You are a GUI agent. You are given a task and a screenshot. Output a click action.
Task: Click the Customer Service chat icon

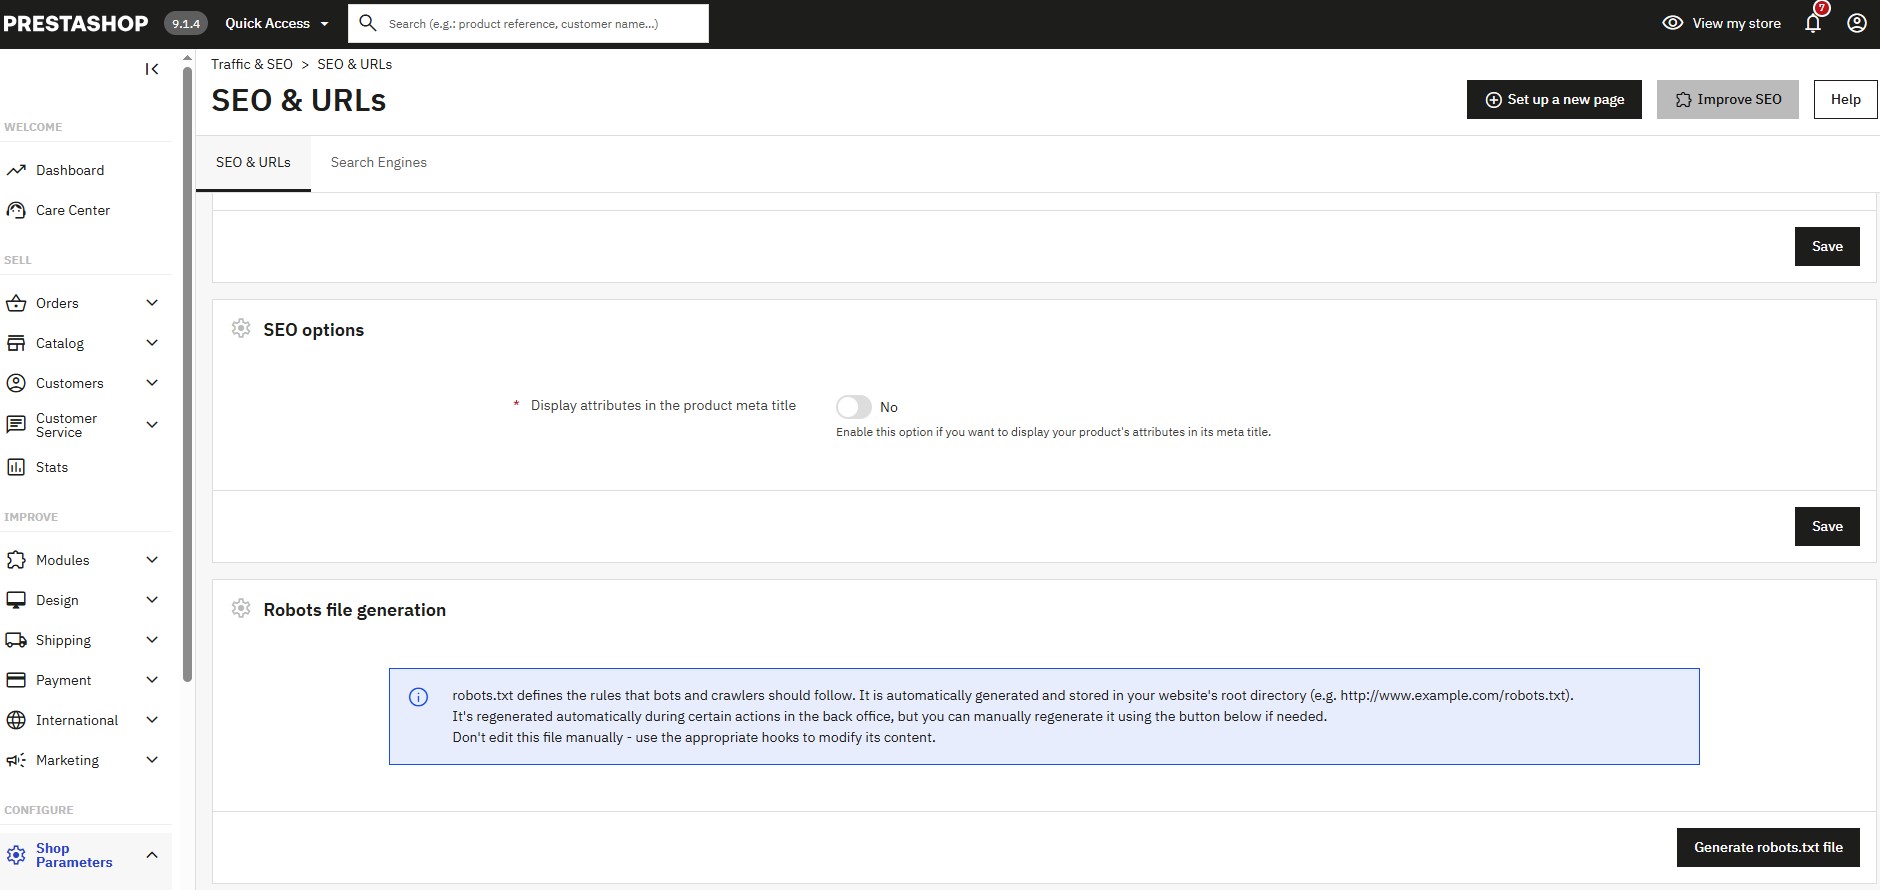[16, 425]
